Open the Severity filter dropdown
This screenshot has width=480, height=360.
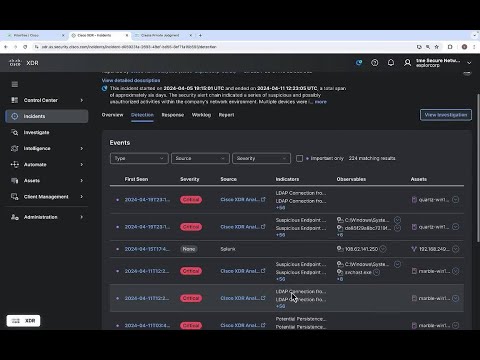(261, 158)
